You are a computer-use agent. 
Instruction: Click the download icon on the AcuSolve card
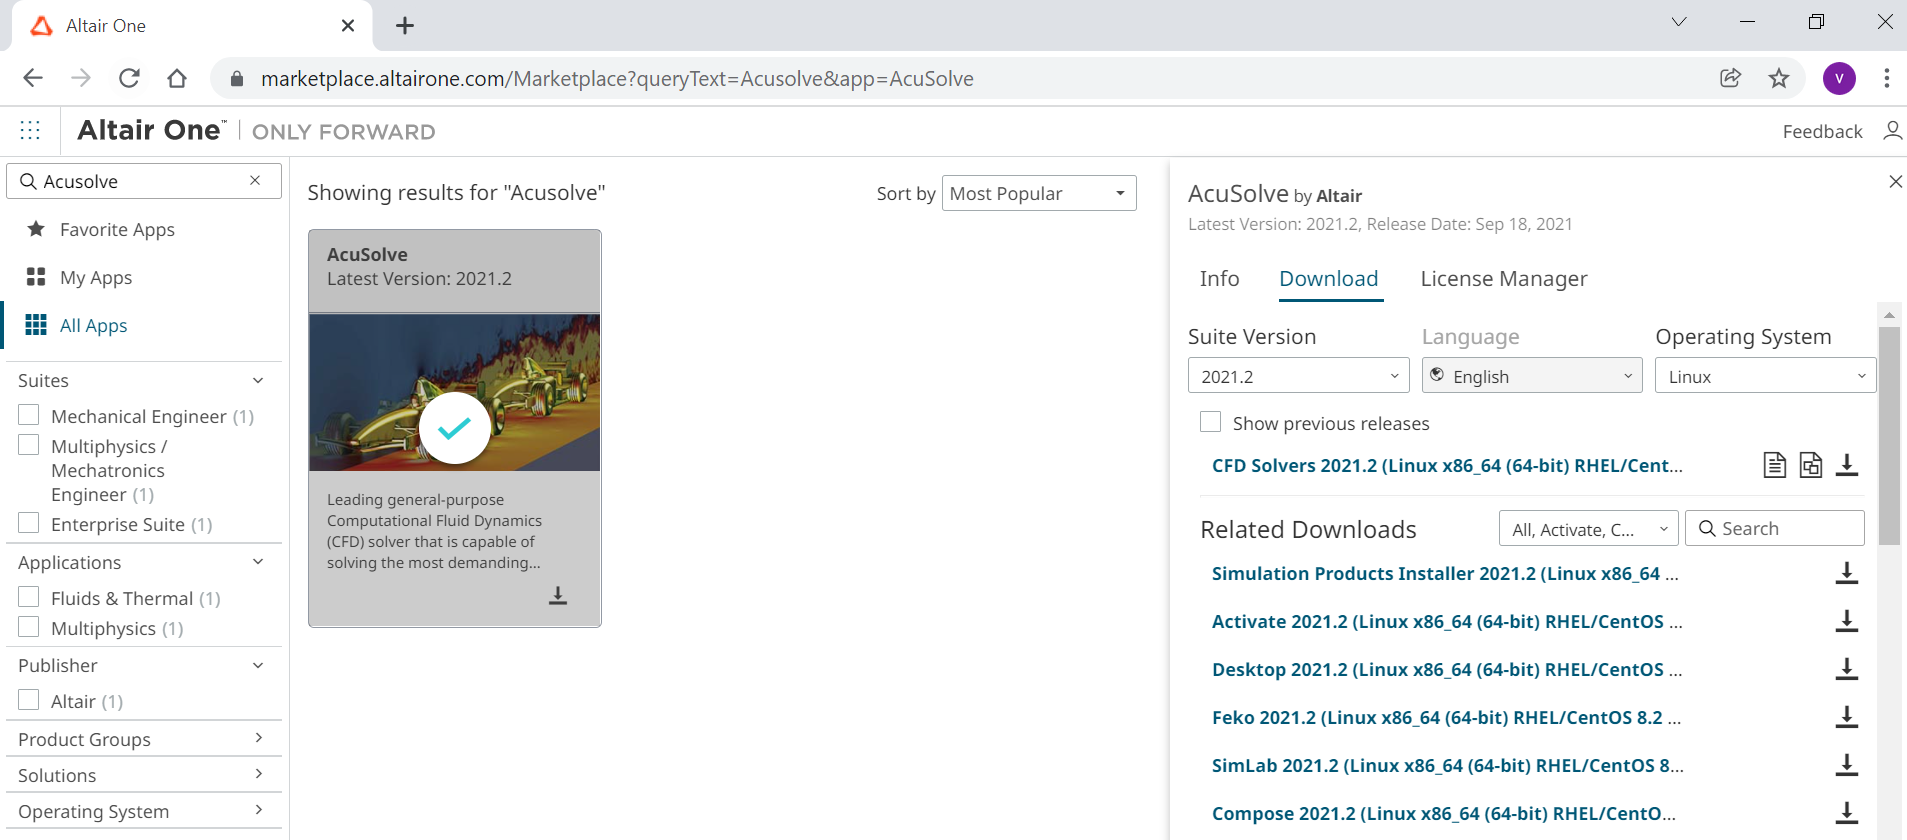(x=558, y=596)
